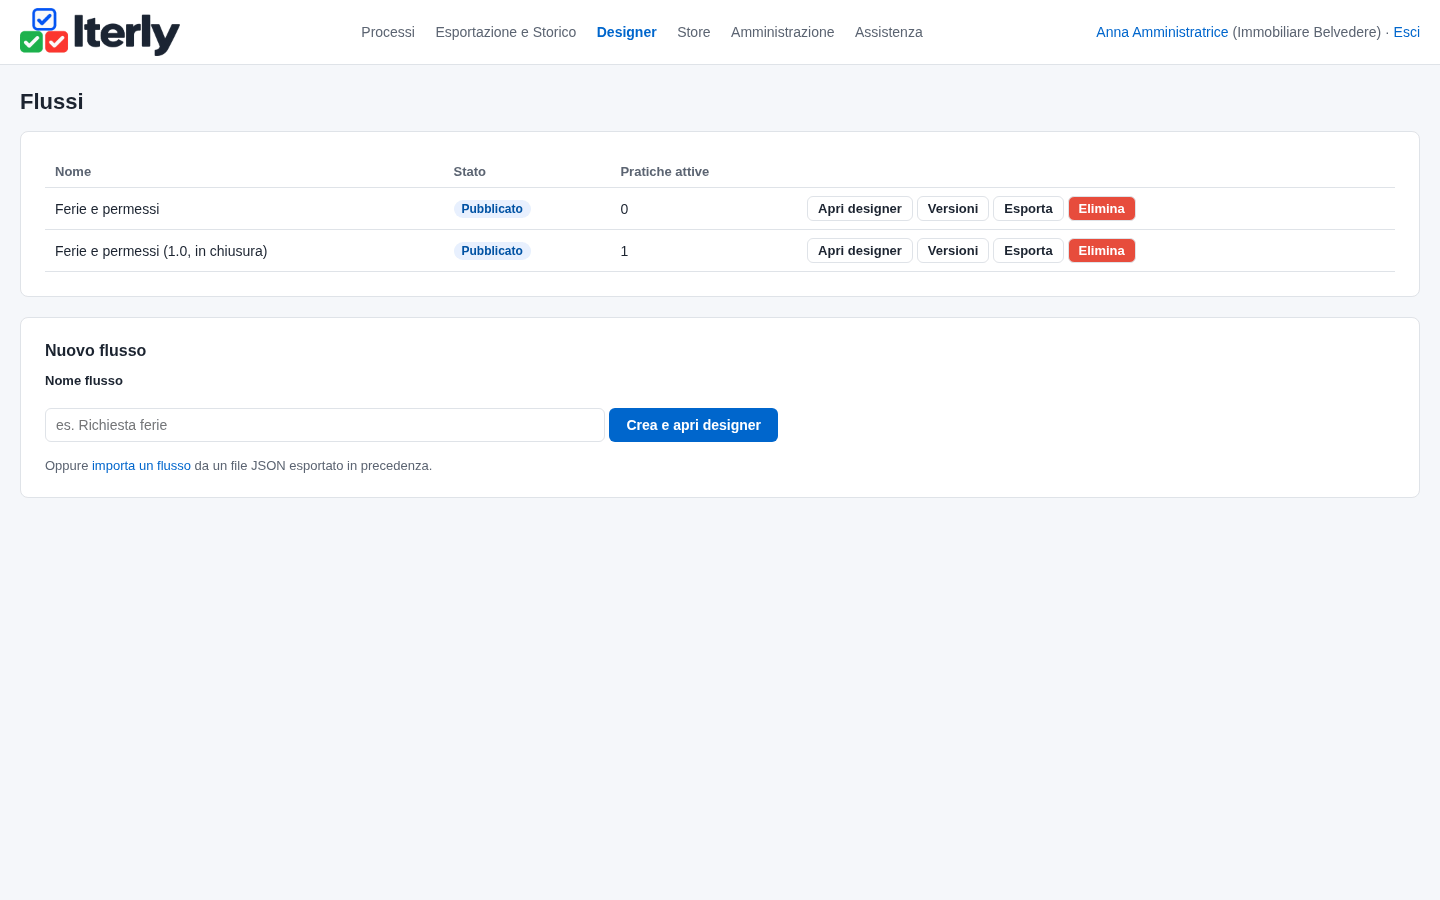
Task: Follow the importa un flusso link
Action: 141,466
